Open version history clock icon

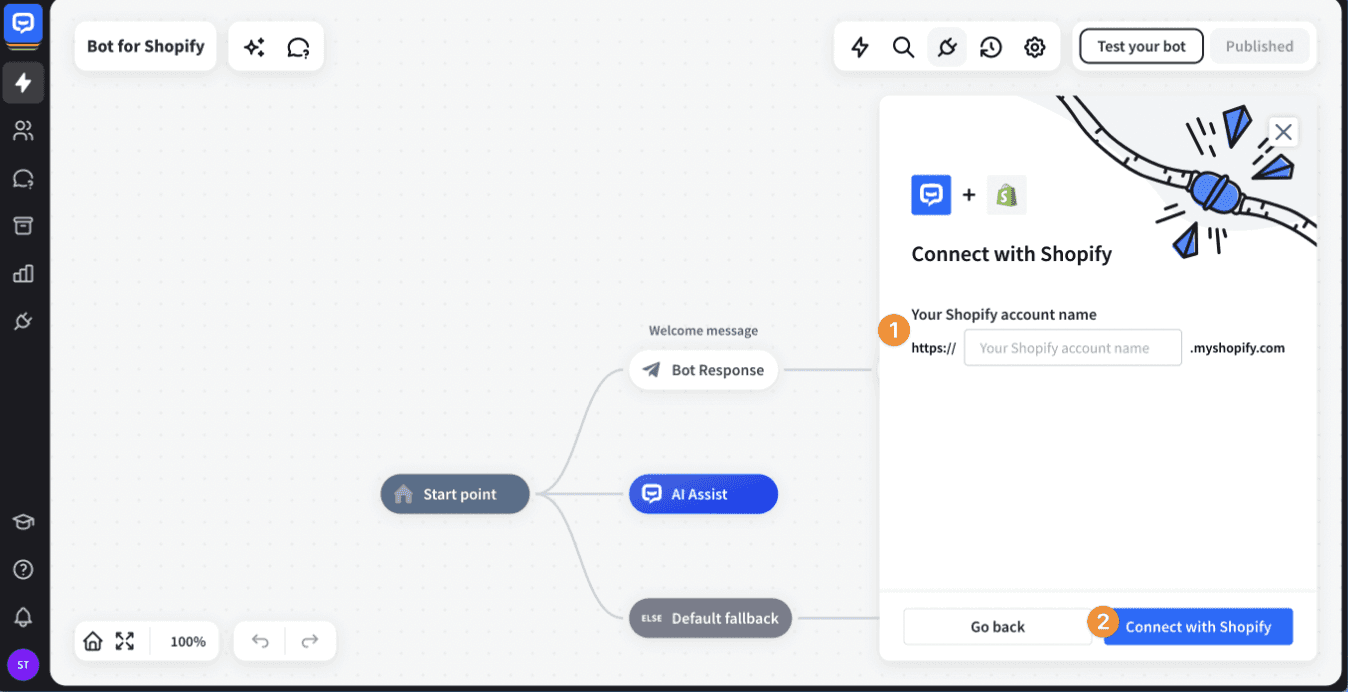[x=991, y=47]
